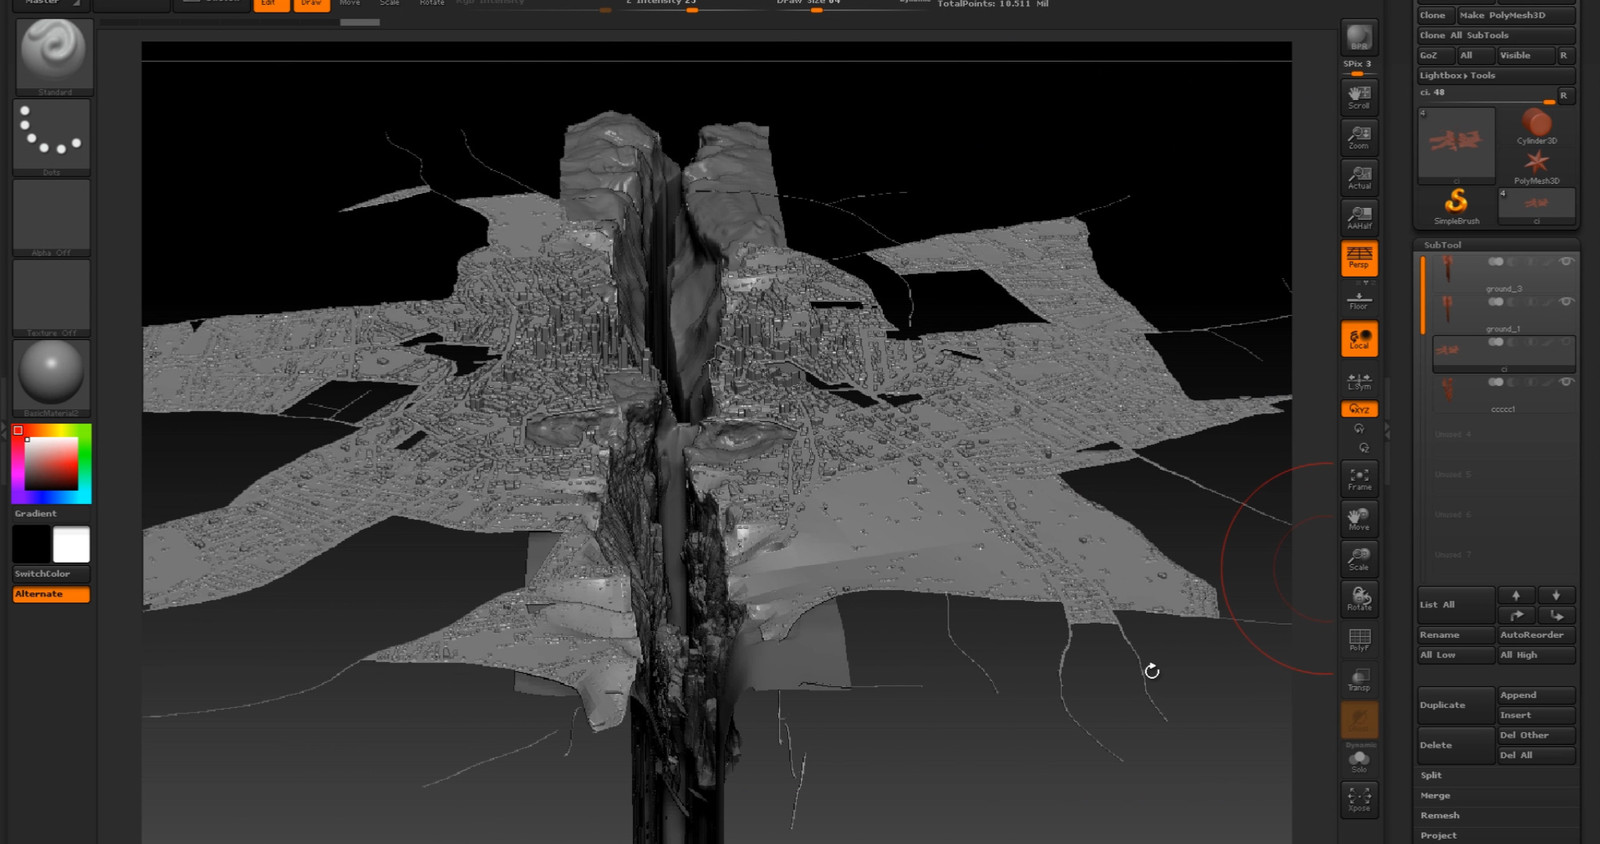Click the List All button
This screenshot has width=1600, height=844.
tap(1456, 605)
